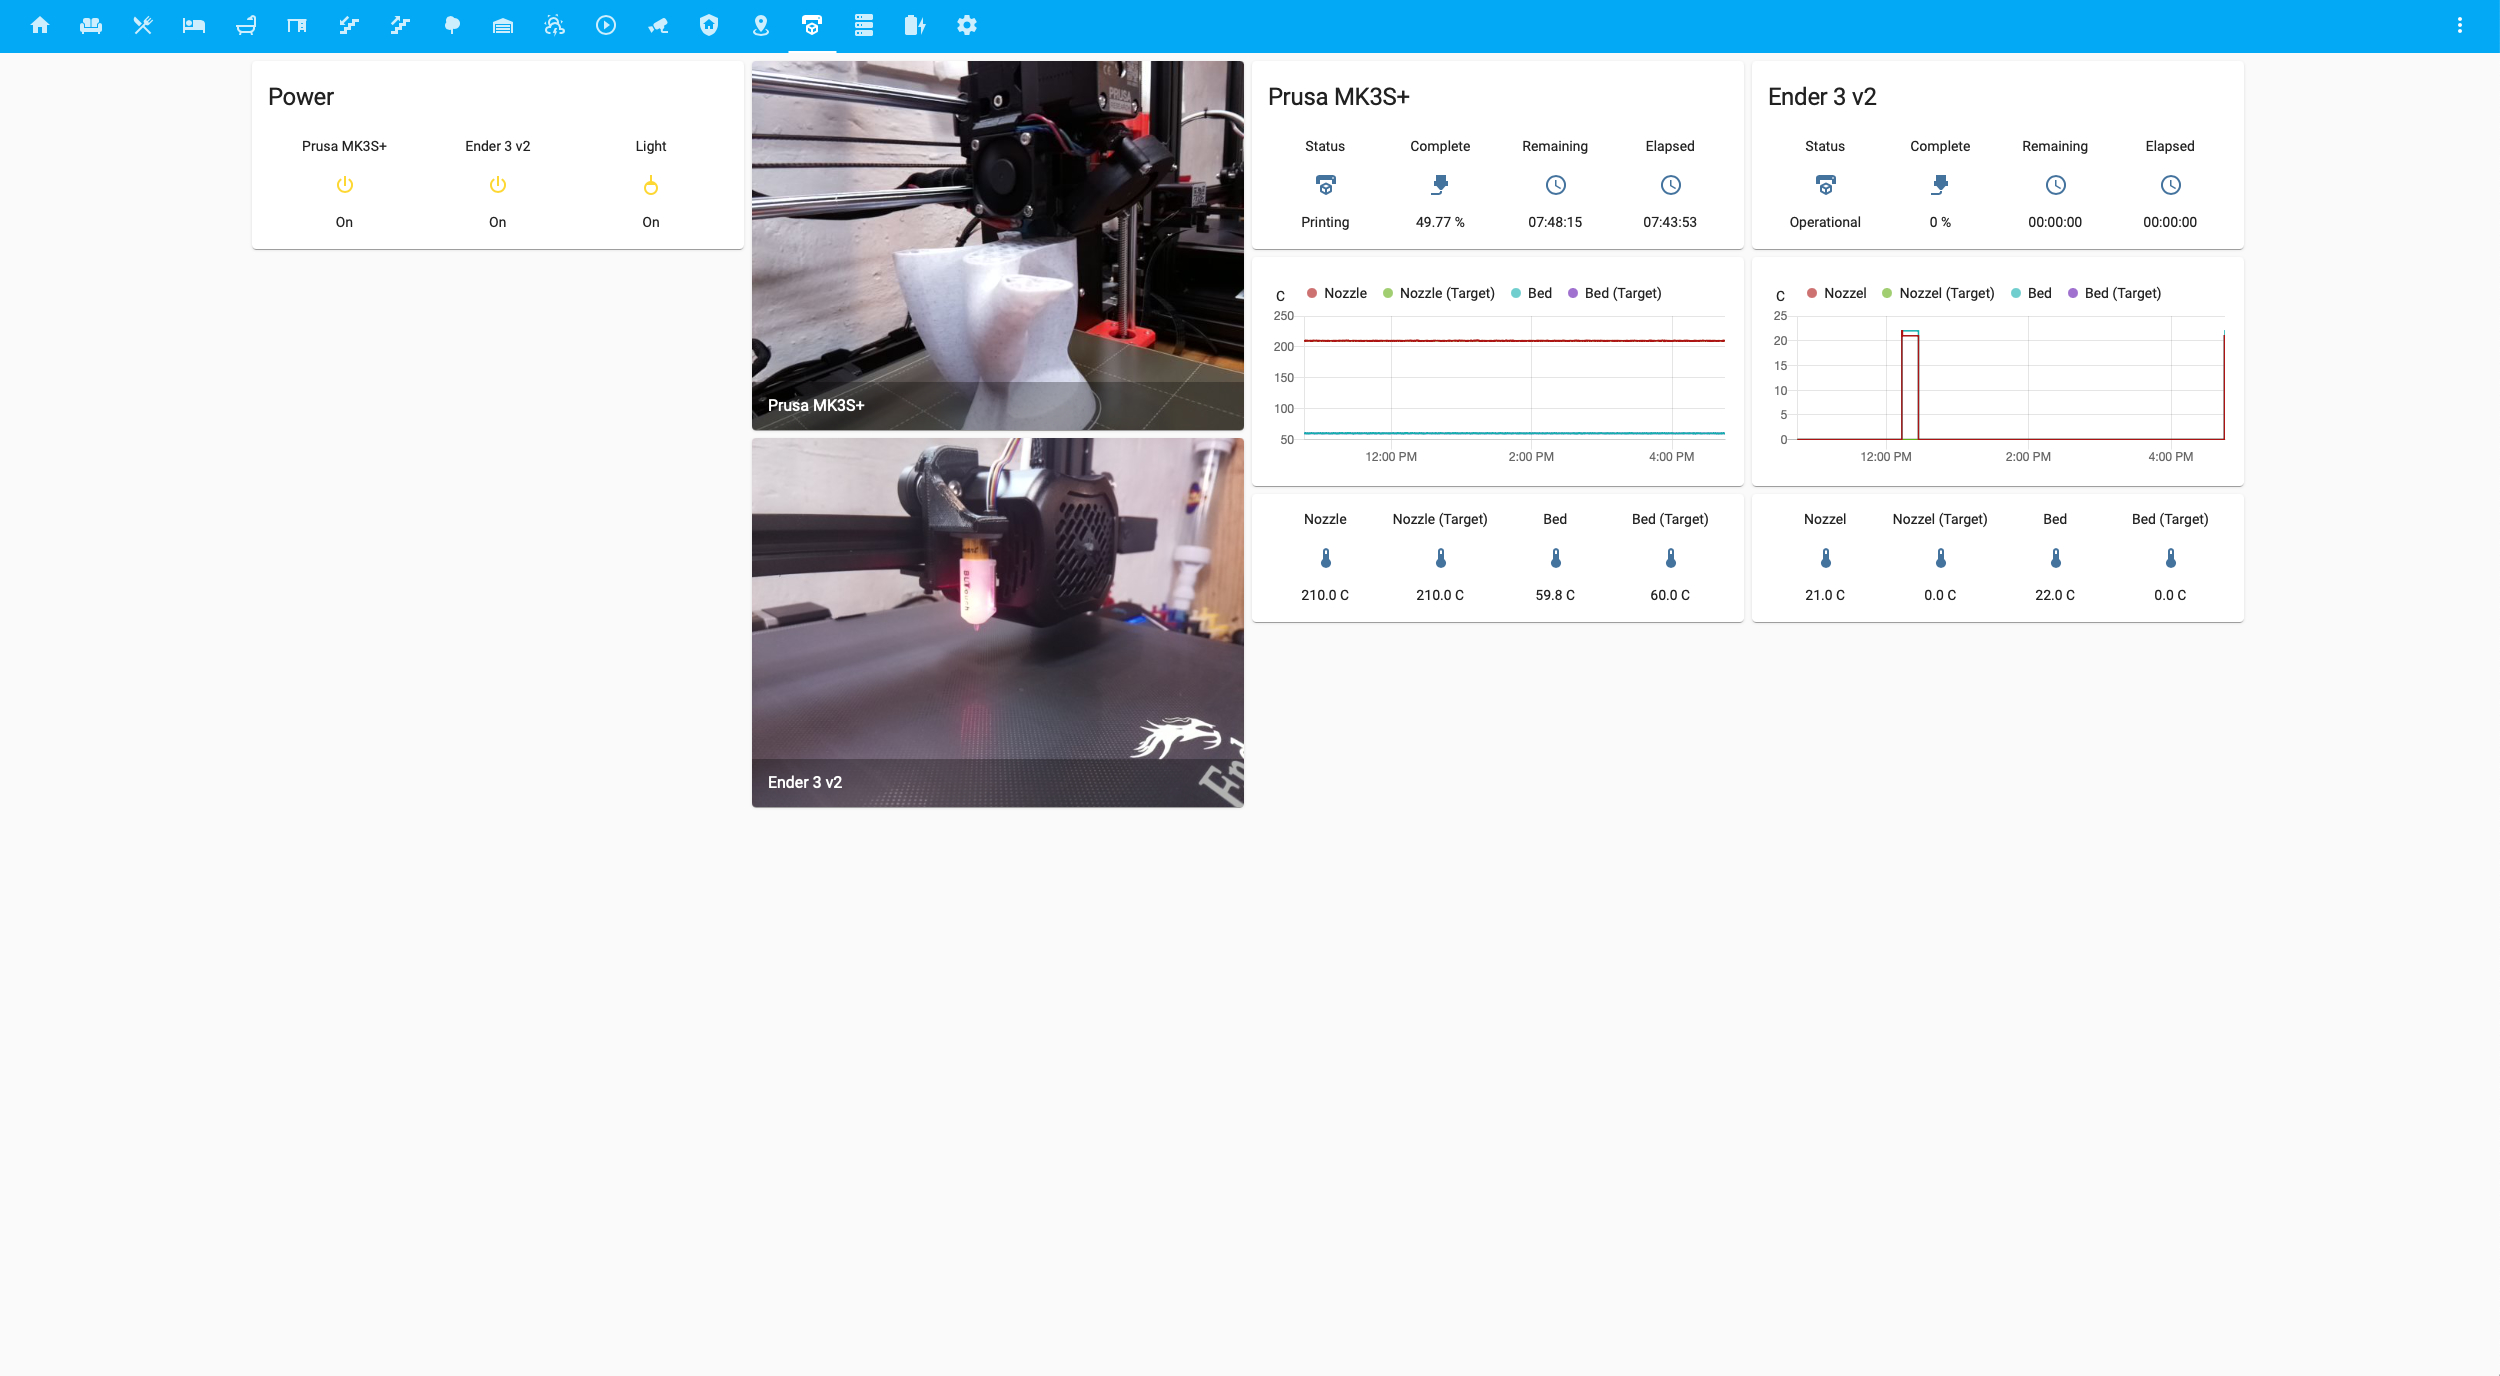The image size is (2500, 1376).
Task: Toggle Ender 3 v2 power switch
Action: (x=497, y=185)
